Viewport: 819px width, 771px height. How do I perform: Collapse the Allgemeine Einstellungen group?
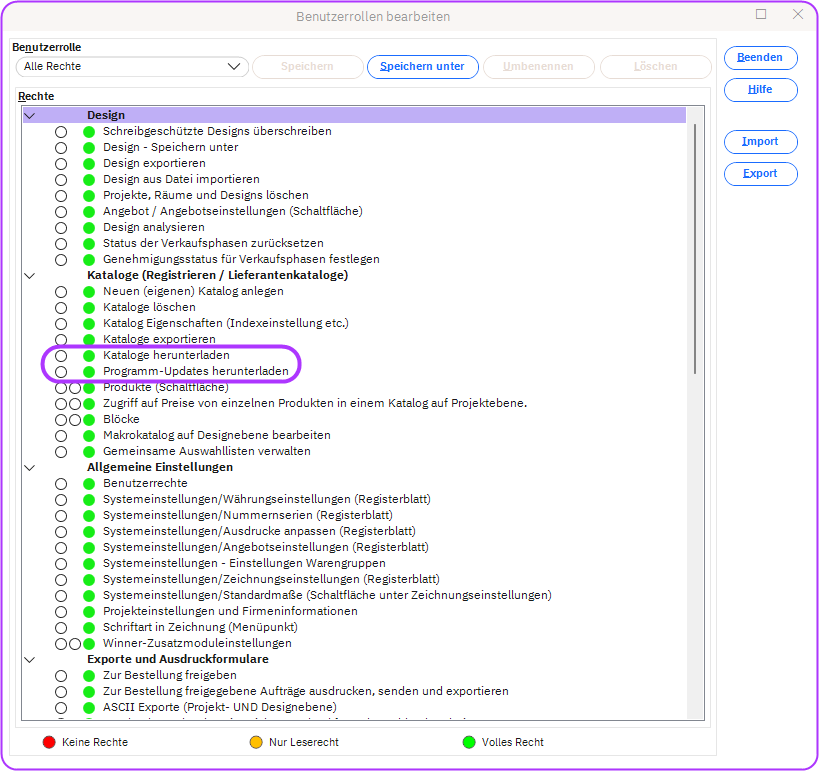click(x=29, y=467)
